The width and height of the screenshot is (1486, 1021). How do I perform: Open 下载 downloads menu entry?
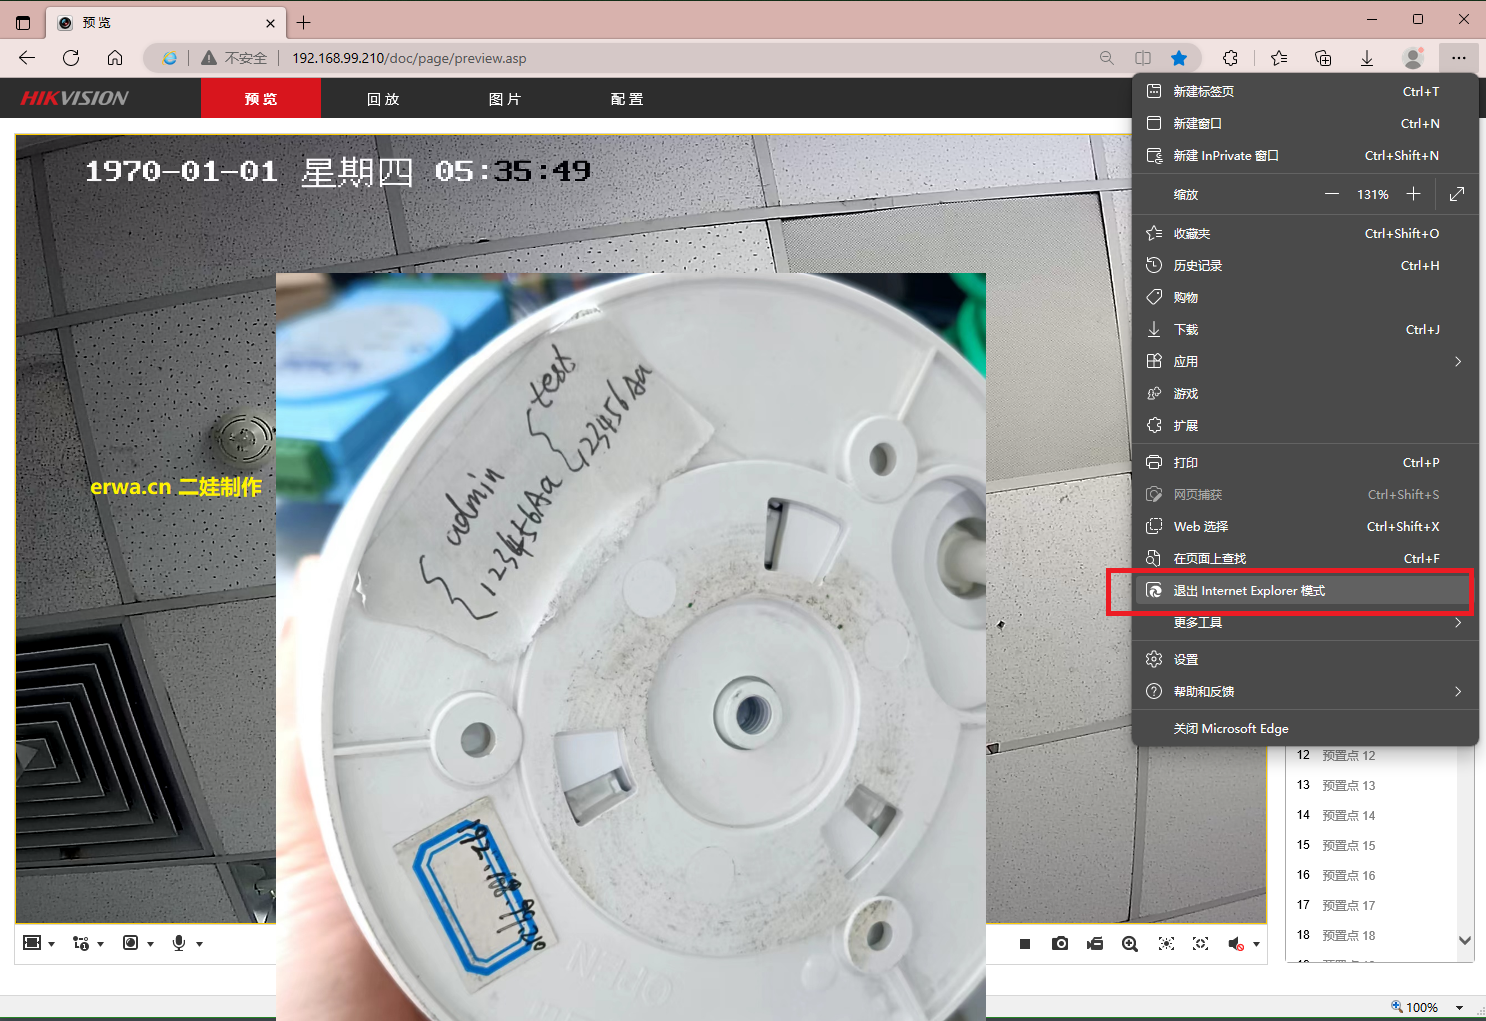coord(1305,329)
